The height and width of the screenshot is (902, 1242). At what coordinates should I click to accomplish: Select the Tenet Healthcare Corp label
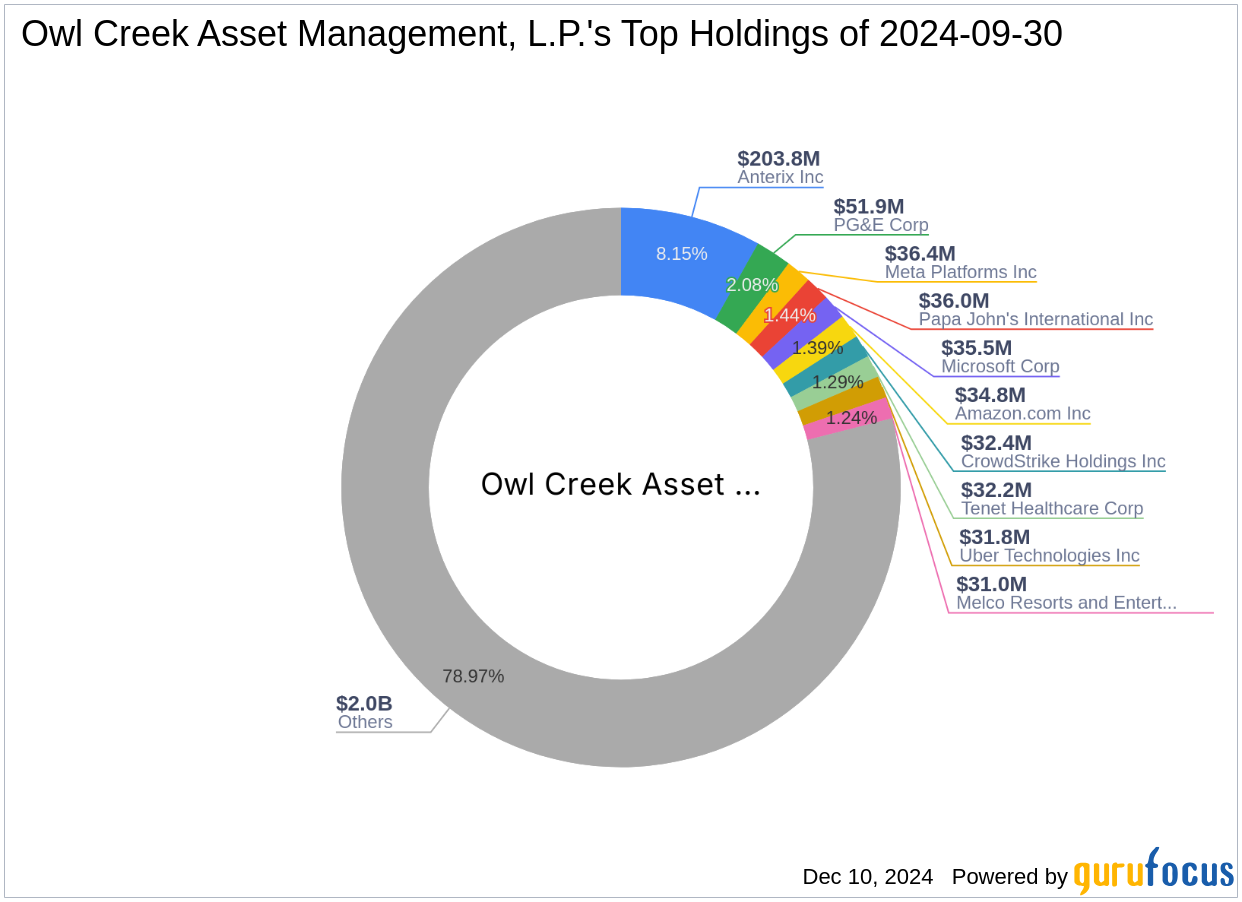1052,508
